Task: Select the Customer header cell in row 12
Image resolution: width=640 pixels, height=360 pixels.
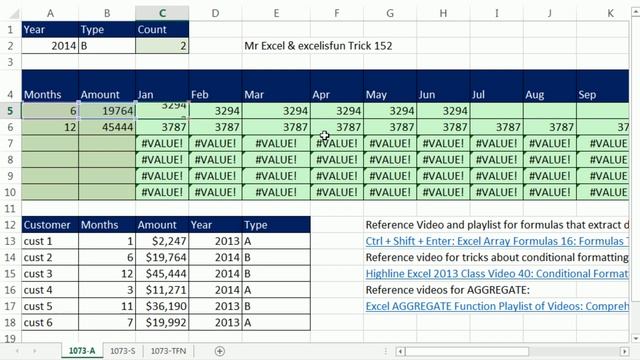Action: pos(50,225)
